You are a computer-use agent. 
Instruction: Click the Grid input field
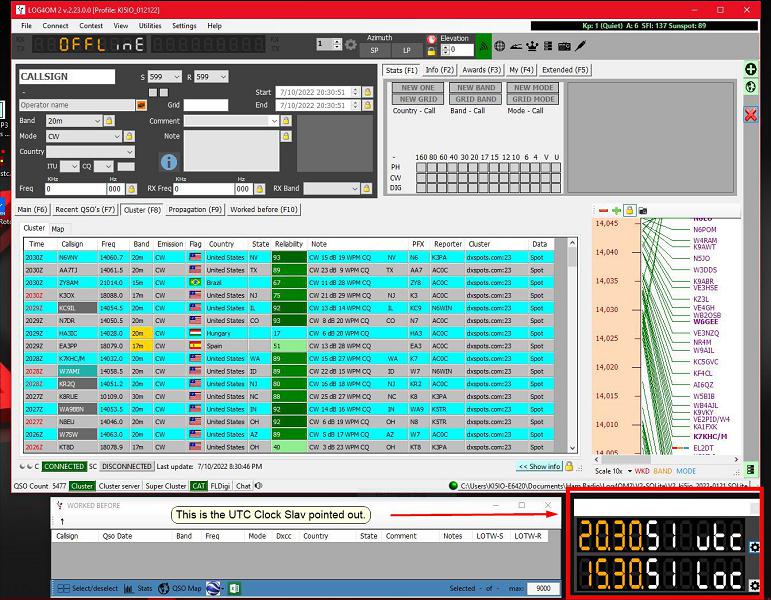click(x=206, y=105)
